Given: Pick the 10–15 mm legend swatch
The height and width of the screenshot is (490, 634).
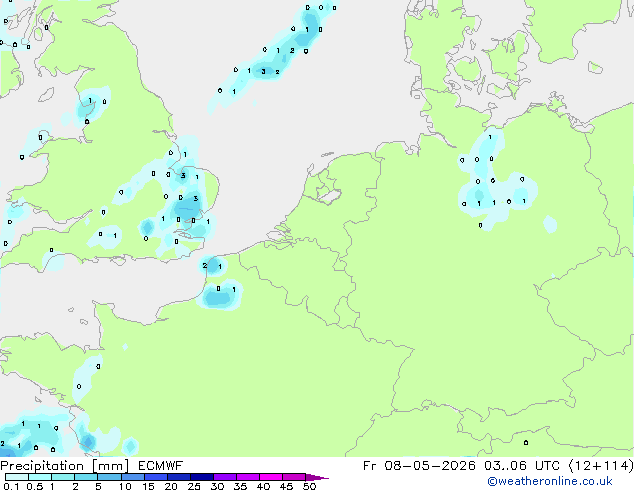Looking at the screenshot, I should click(133, 477).
